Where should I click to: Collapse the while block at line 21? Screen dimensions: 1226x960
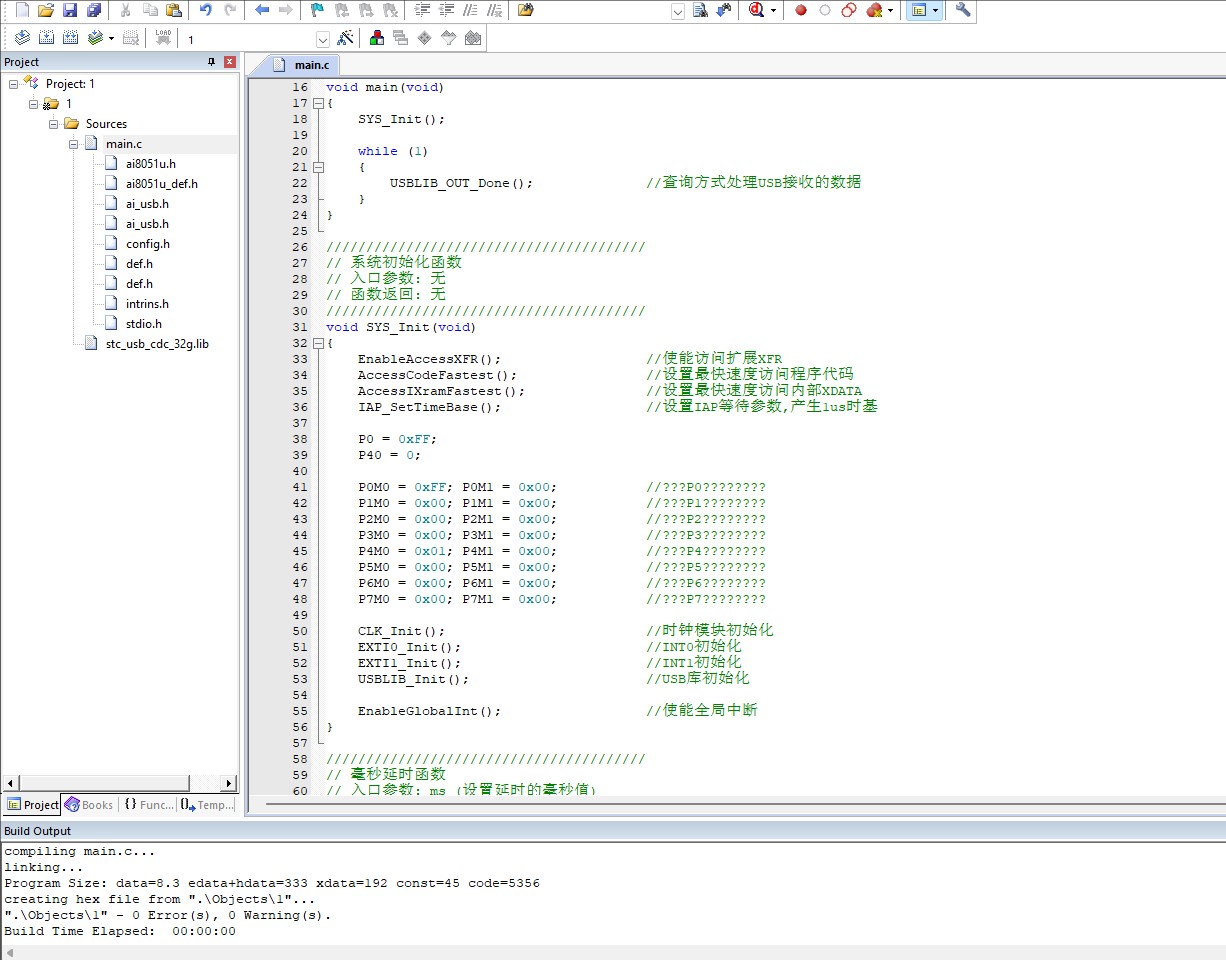(x=318, y=167)
